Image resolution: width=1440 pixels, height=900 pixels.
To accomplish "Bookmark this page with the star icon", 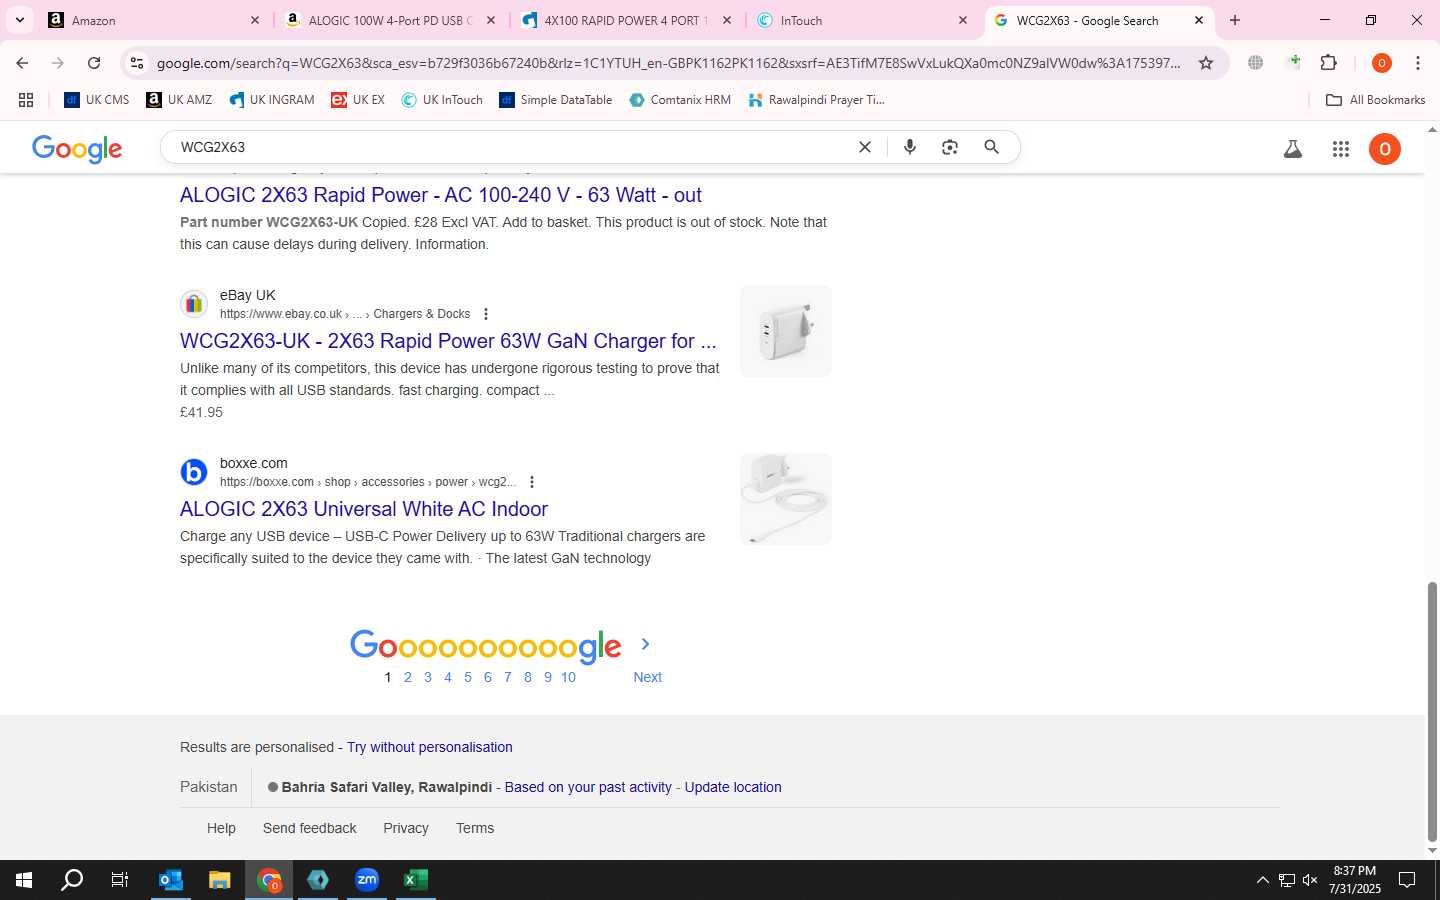I will tap(1206, 63).
